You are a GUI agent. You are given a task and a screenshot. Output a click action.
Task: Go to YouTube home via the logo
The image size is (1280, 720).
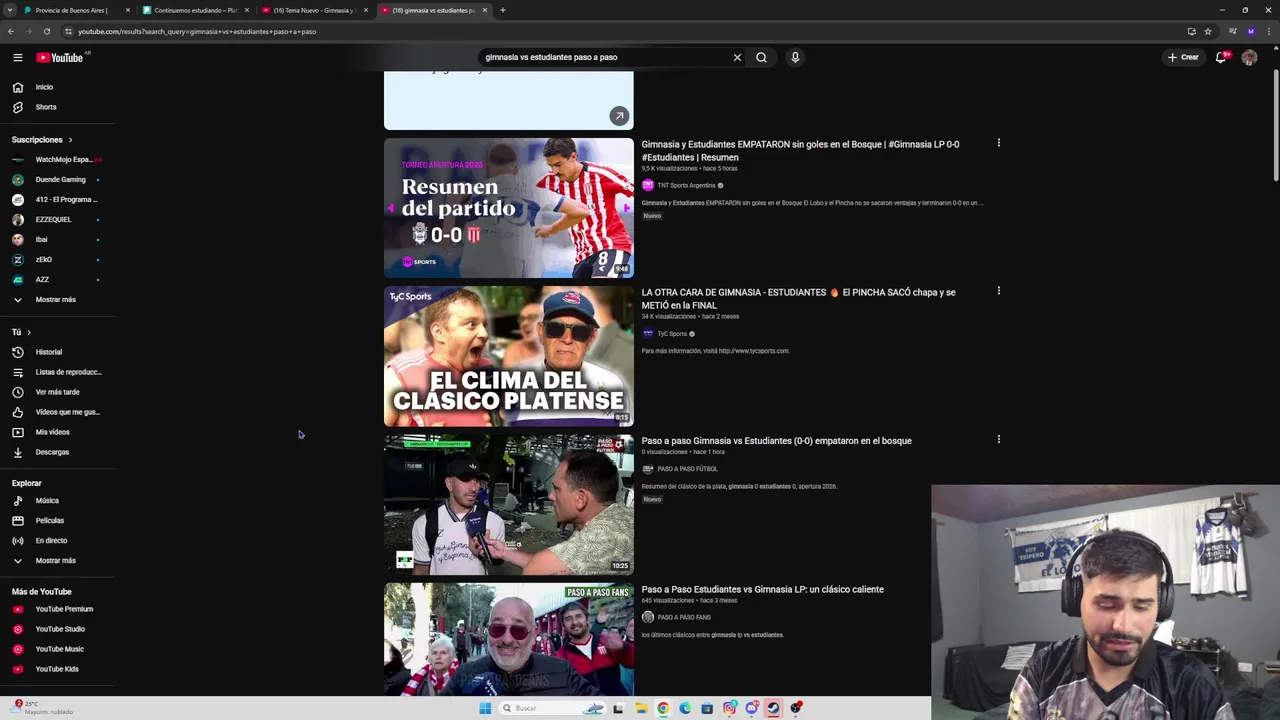[60, 57]
